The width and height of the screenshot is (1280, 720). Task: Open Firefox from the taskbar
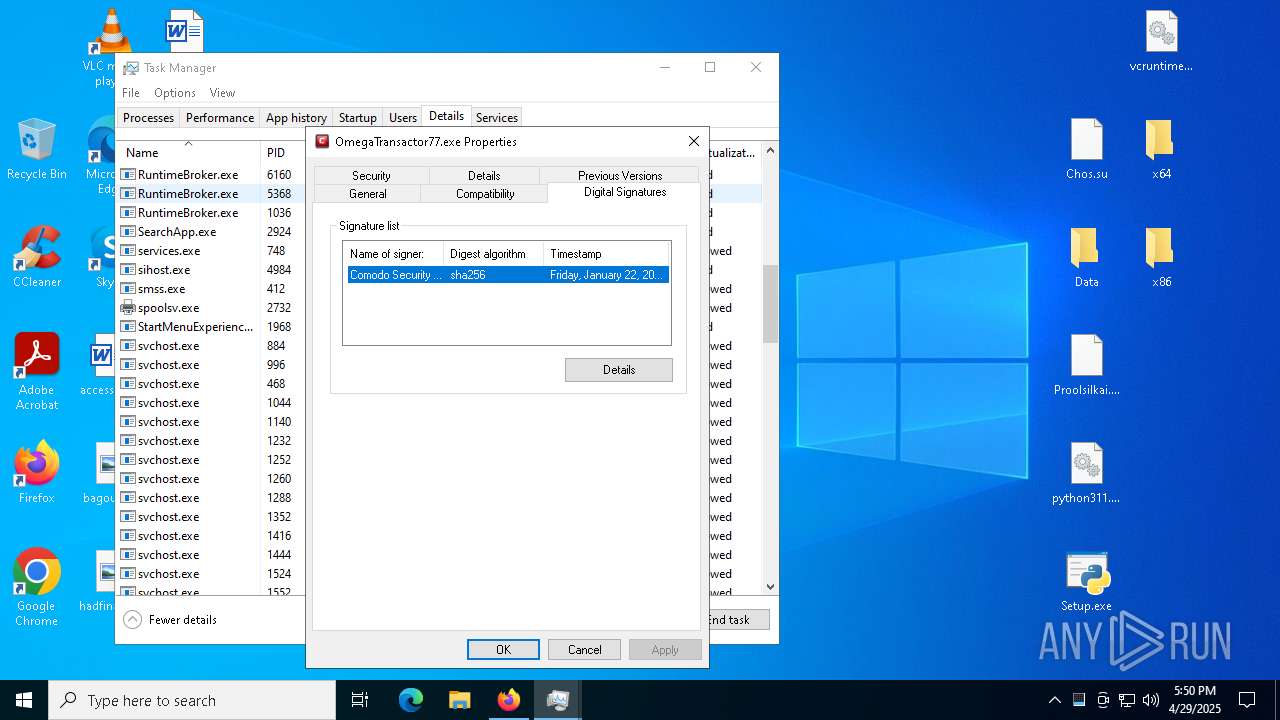(x=508, y=700)
